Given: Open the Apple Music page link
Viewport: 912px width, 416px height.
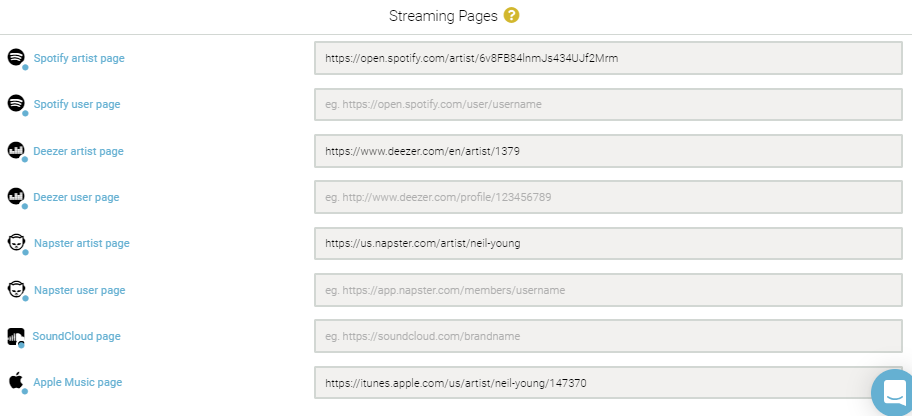Looking at the screenshot, I should pos(78,382).
